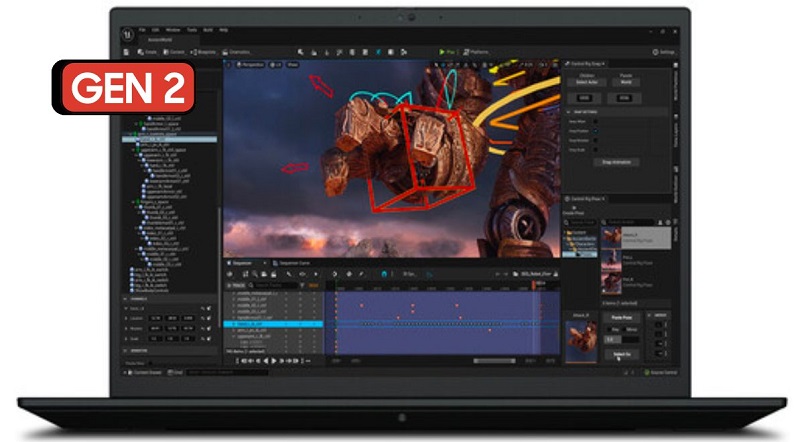Open the Platforms dropdown
The width and height of the screenshot is (800, 442).
pyautogui.click(x=476, y=52)
